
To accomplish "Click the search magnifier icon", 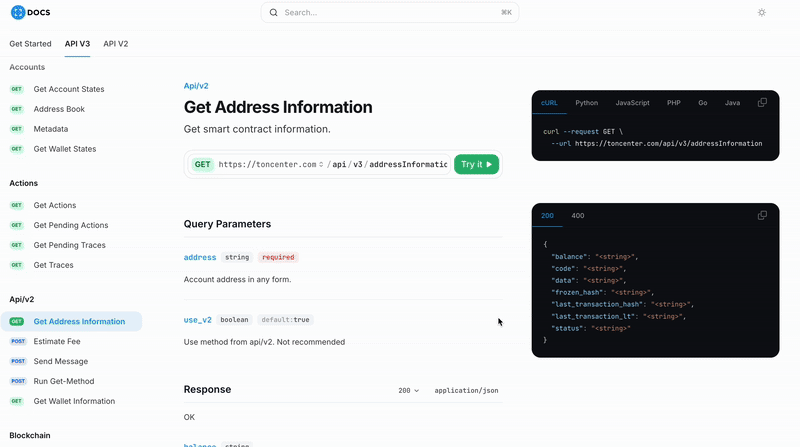I will click(x=273, y=12).
